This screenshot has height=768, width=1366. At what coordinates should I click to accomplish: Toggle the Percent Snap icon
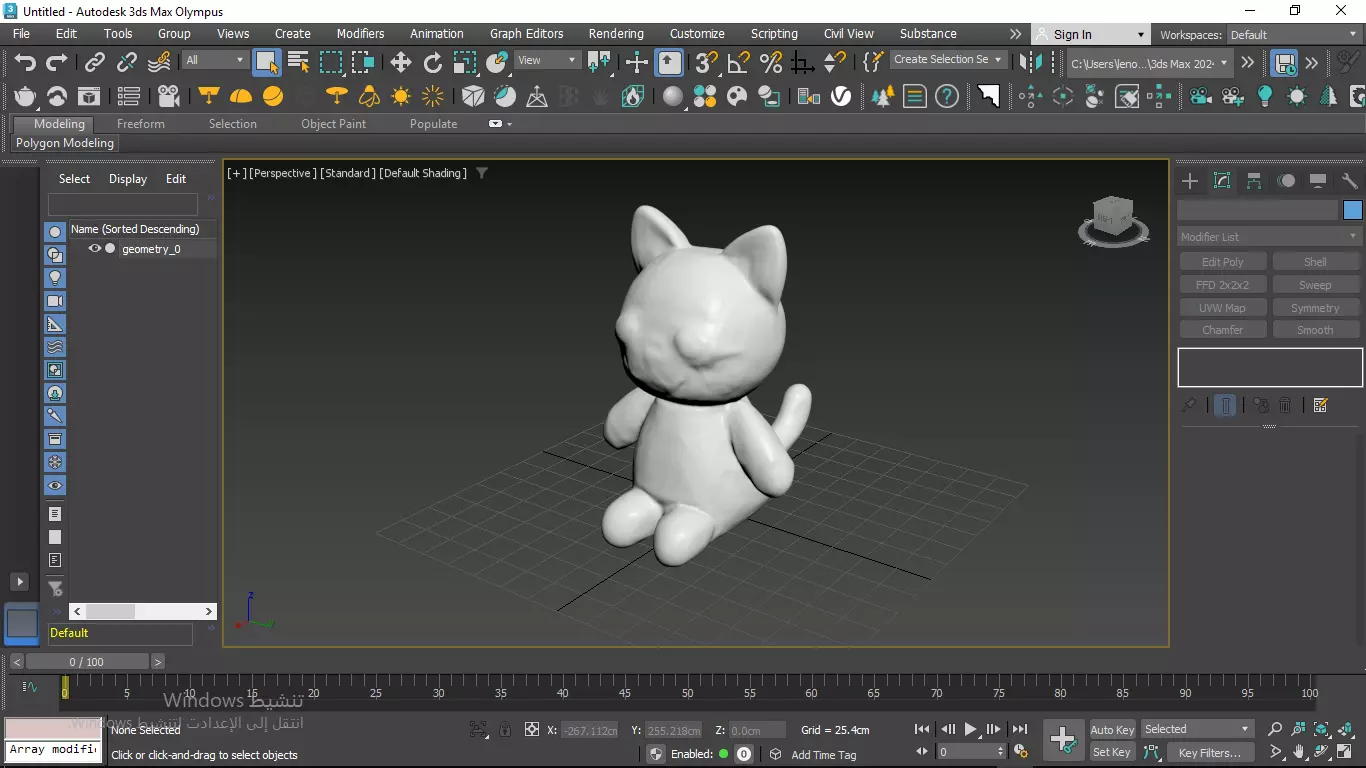[x=771, y=62]
